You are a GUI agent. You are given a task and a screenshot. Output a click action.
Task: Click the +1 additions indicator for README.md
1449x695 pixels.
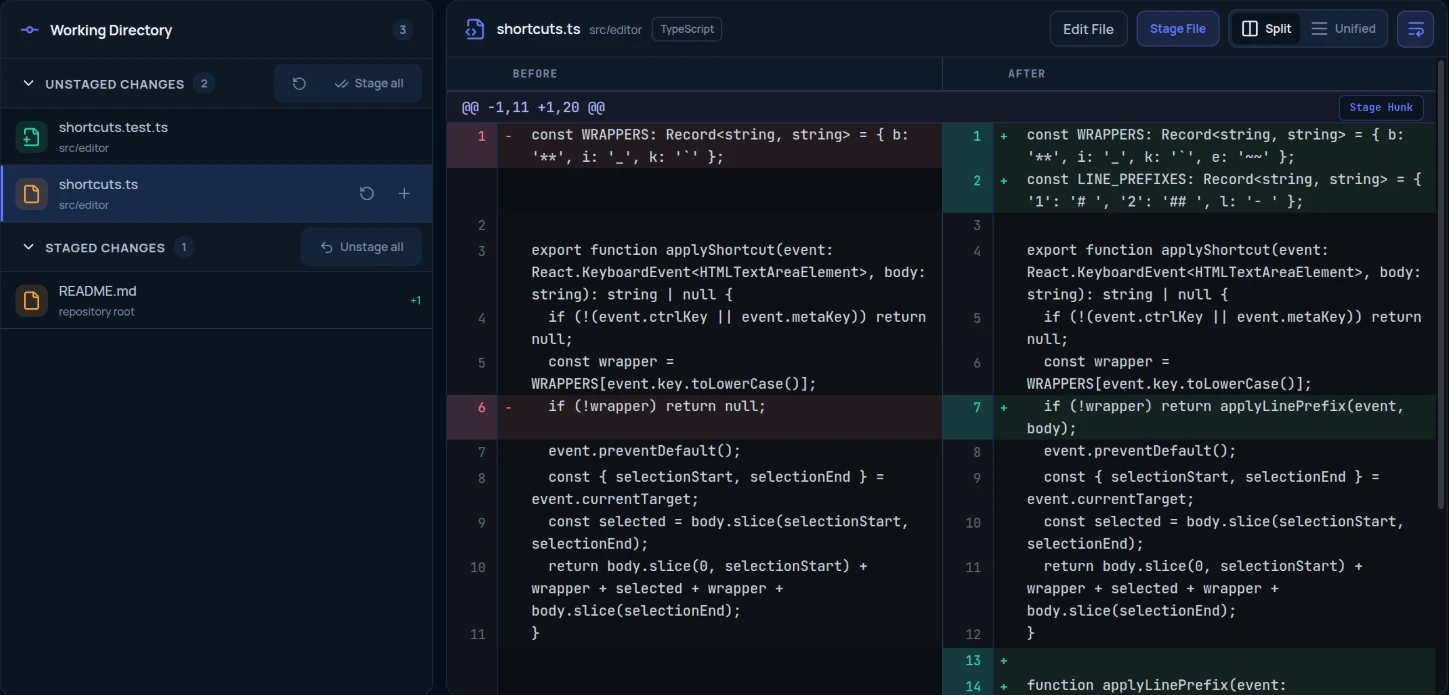[x=416, y=300]
